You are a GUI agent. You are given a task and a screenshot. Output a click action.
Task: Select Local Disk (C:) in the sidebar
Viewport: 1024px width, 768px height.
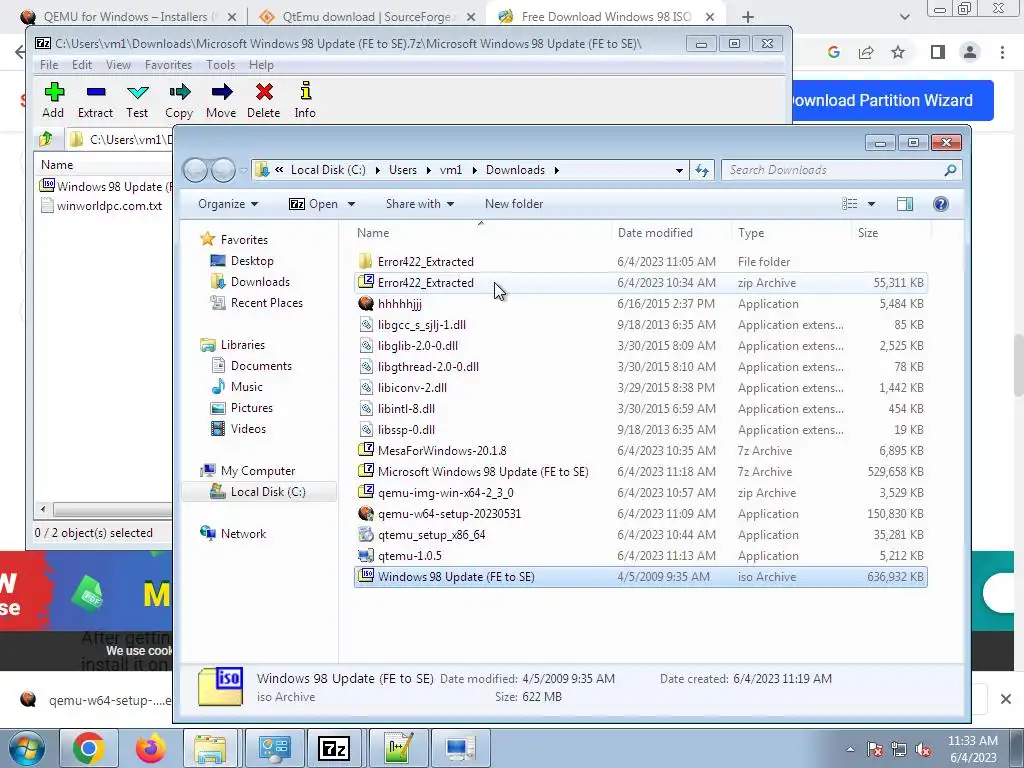[x=258, y=492]
